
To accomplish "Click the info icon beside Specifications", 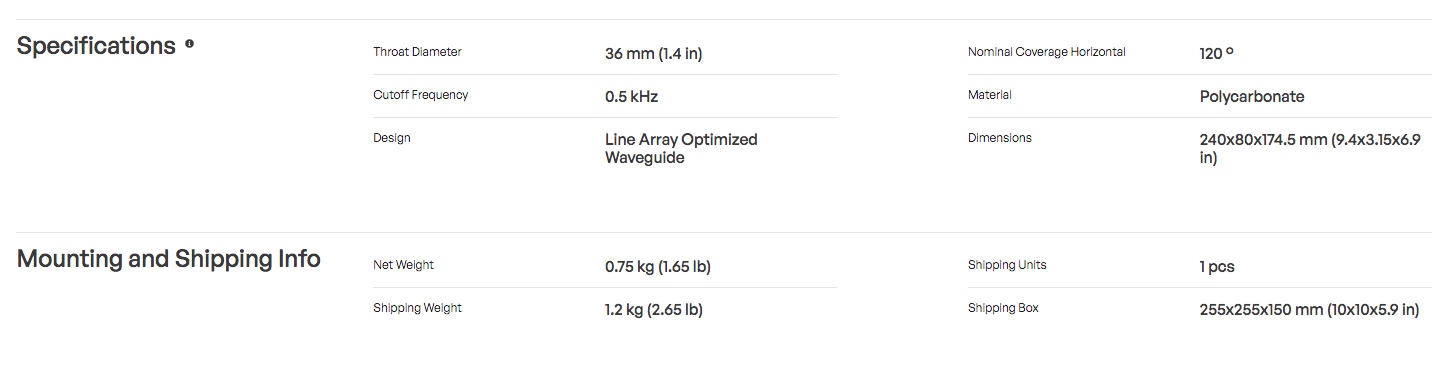I will pos(190,44).
